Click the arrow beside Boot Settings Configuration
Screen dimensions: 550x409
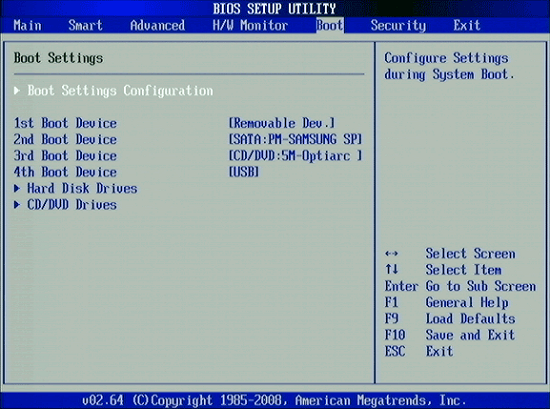17,91
